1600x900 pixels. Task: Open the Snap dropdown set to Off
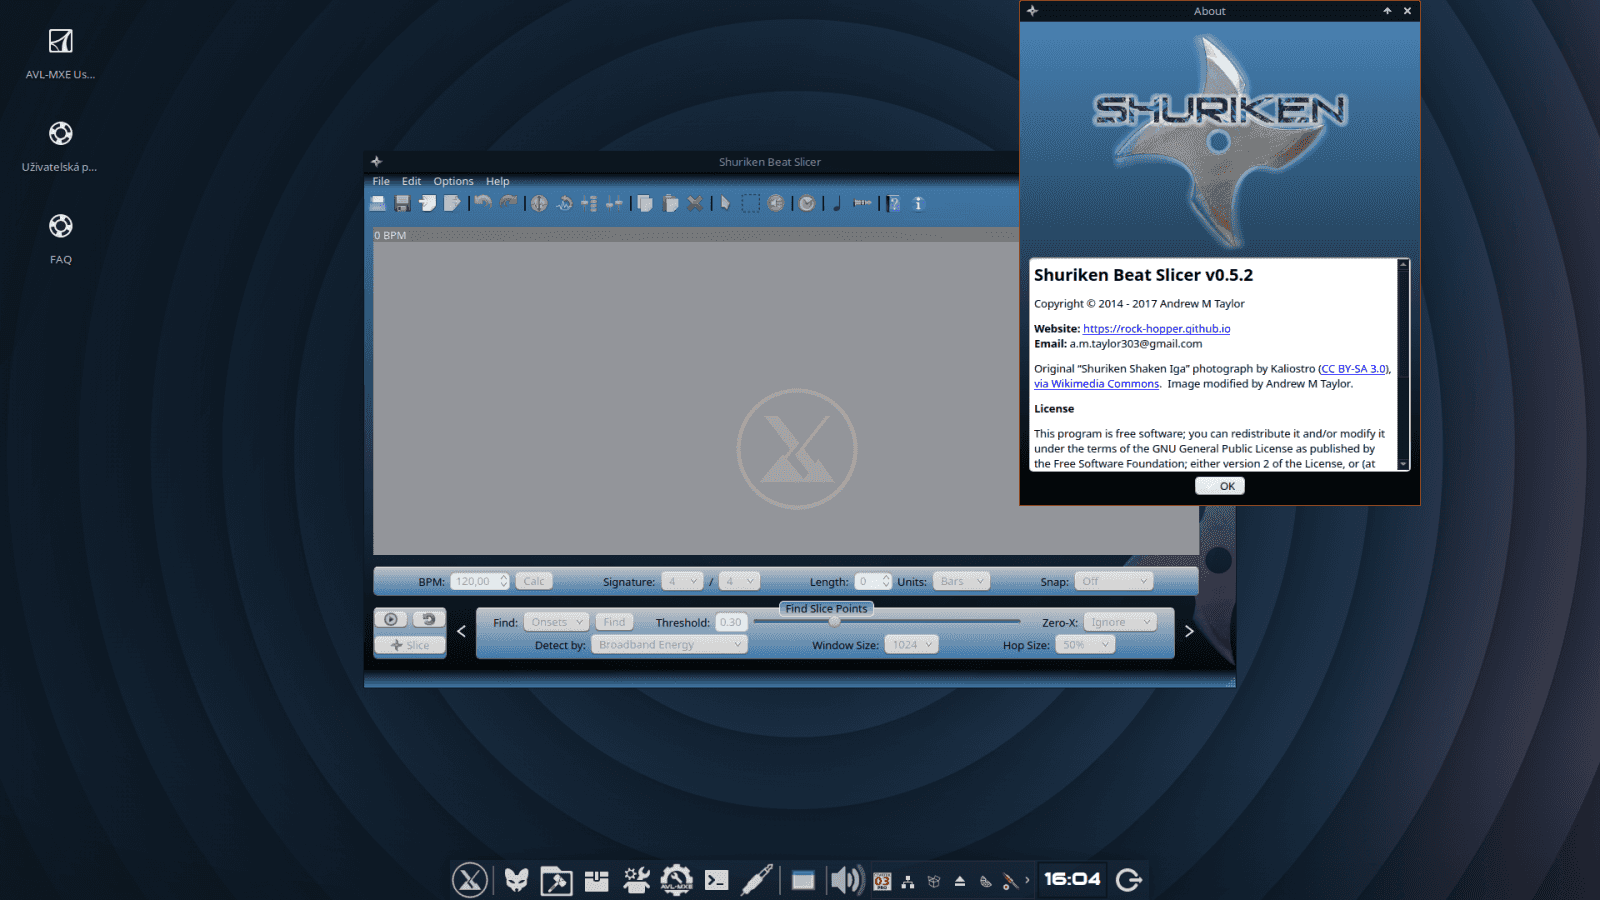1113,580
